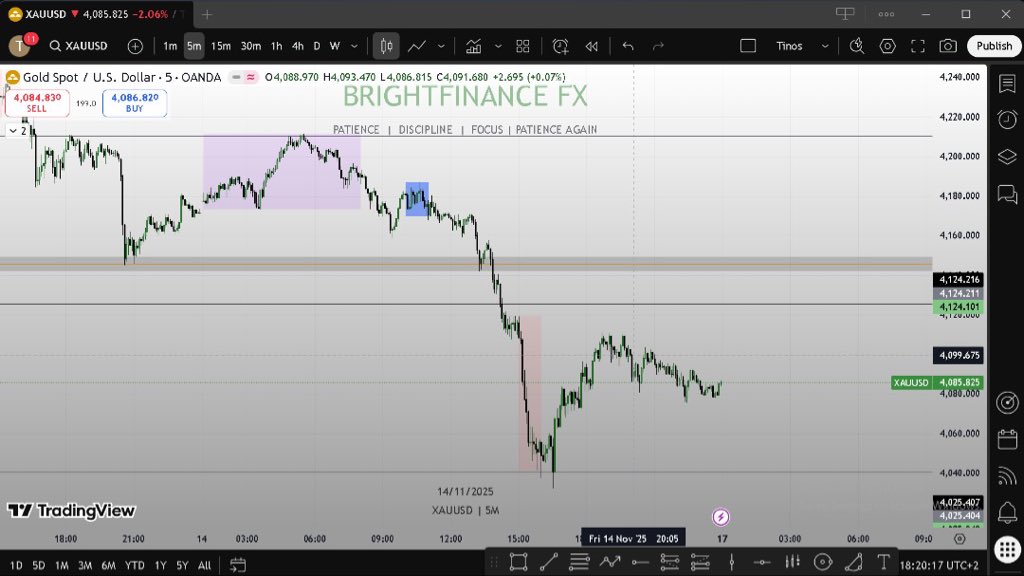Set date range to All
Screen dimensions: 1024x576
(x=204, y=566)
